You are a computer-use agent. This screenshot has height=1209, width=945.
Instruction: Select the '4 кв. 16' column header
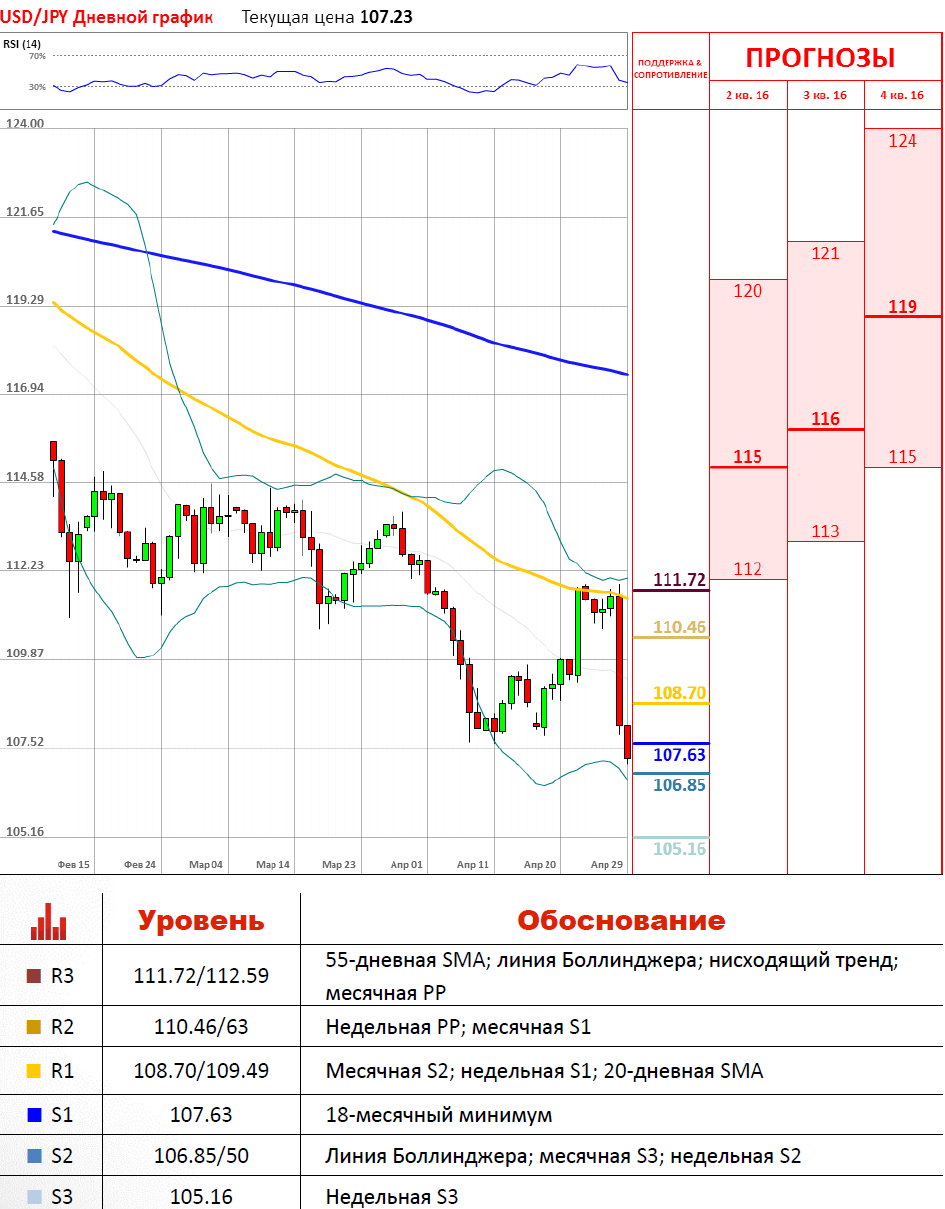(x=902, y=95)
